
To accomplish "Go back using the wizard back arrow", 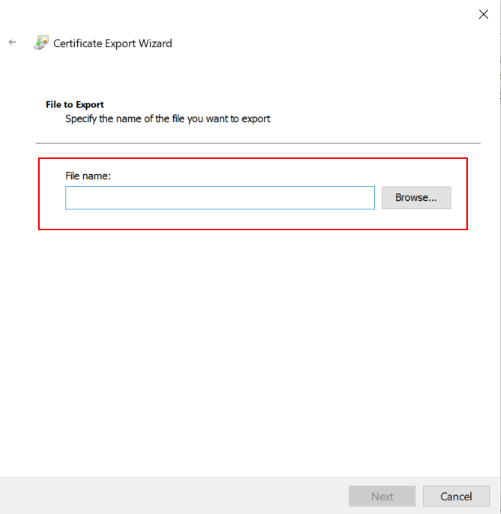I will tap(12, 42).
